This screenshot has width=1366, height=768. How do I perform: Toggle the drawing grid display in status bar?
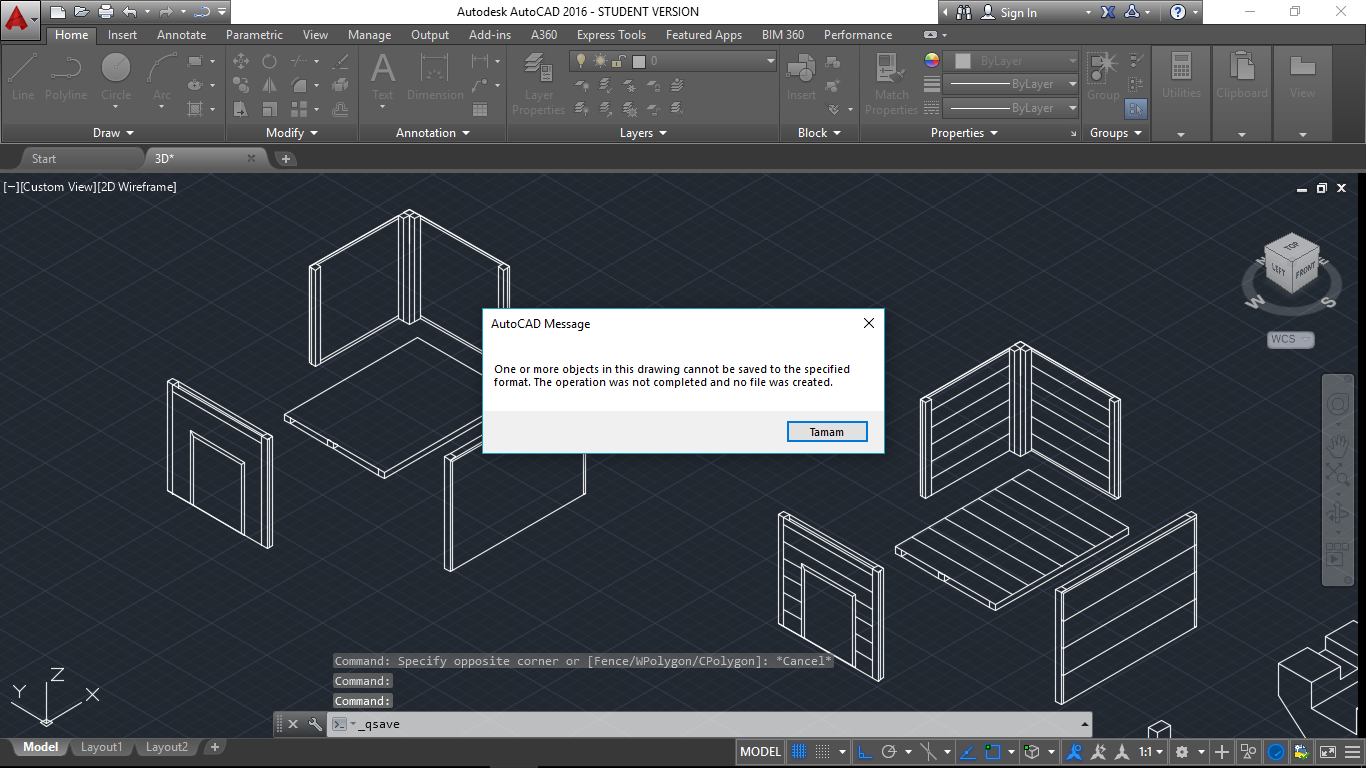799,752
